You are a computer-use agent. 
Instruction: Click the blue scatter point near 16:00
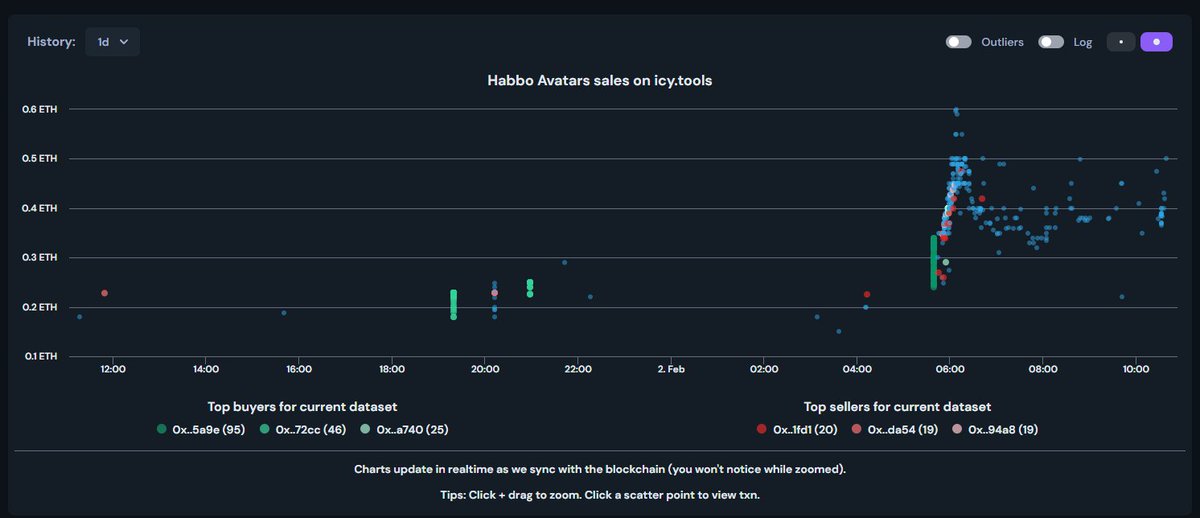pyautogui.click(x=284, y=313)
